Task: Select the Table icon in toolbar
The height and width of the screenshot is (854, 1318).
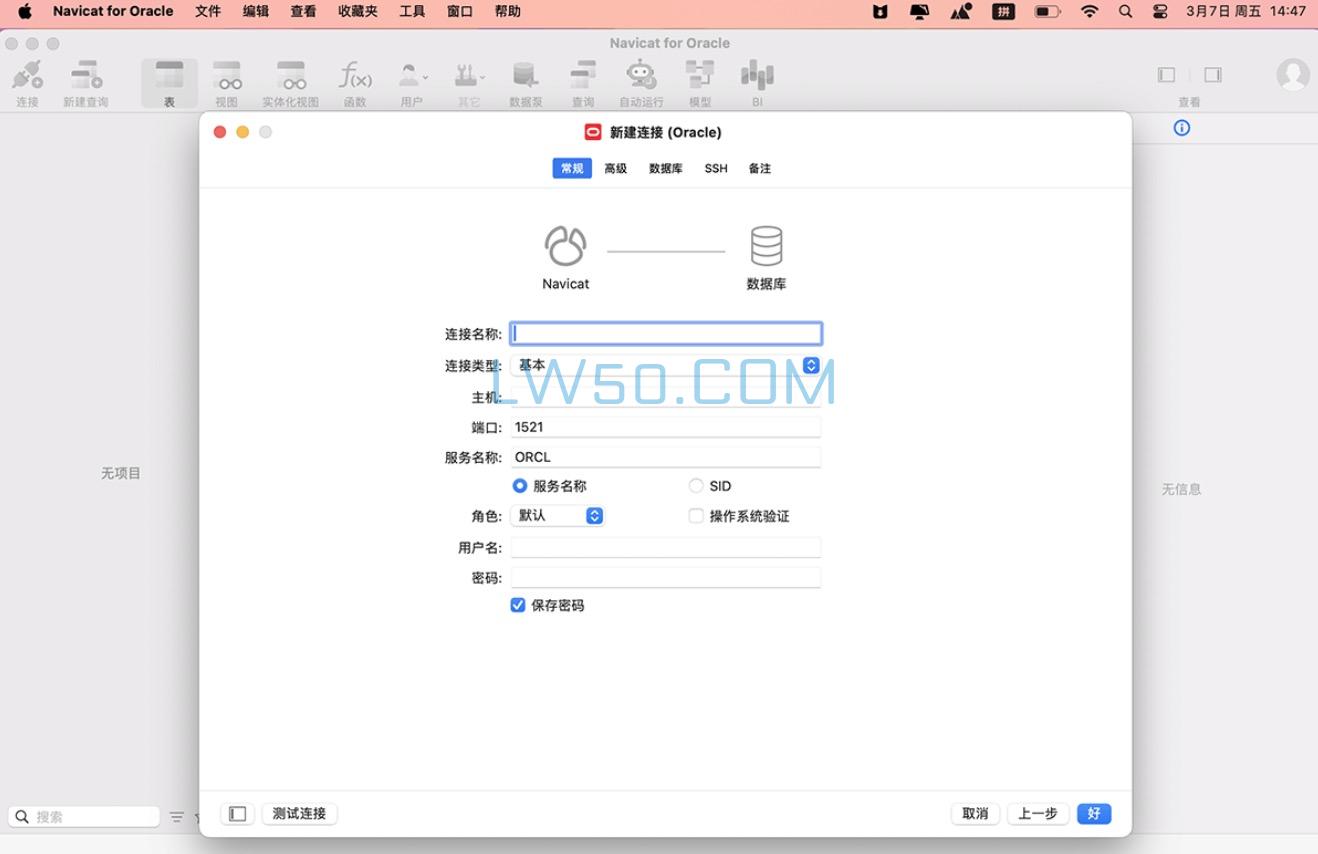Action: pos(169,76)
